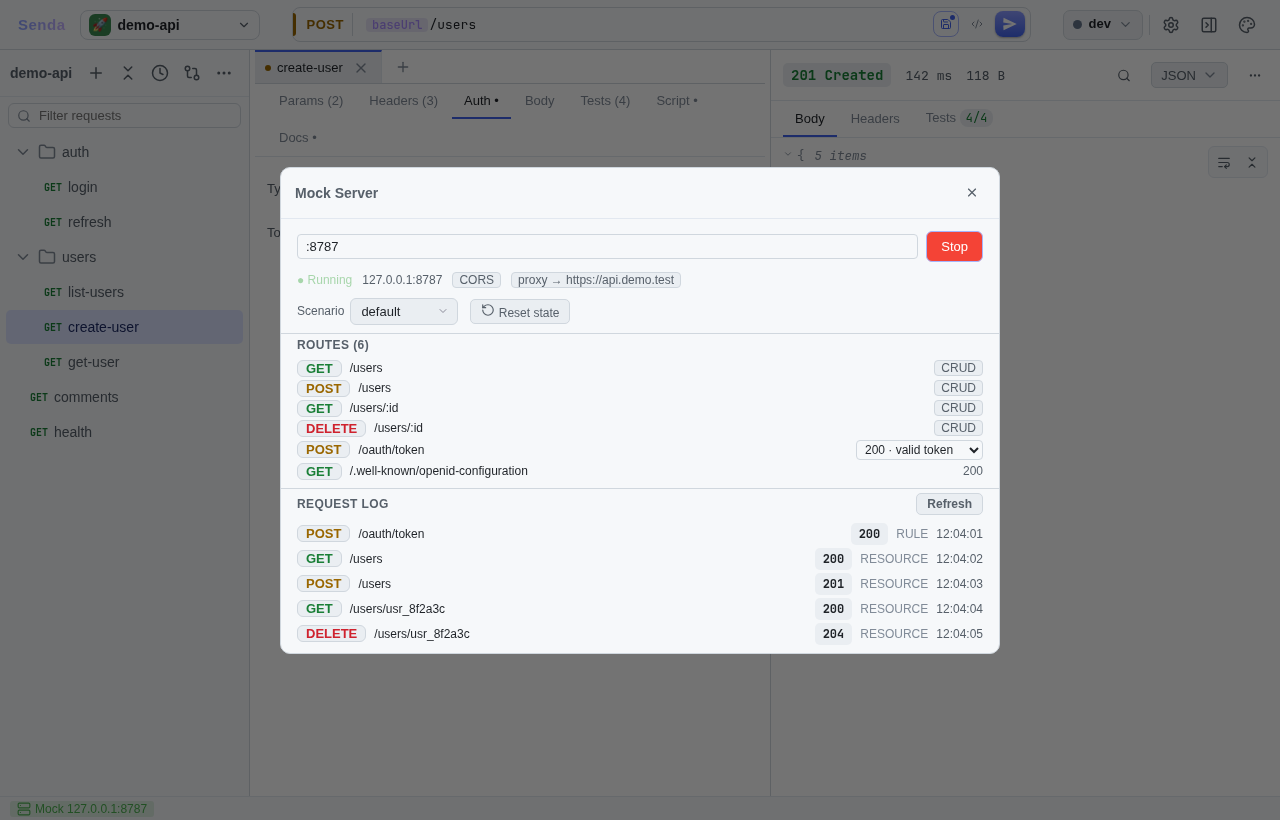Click the users folder icon
1280x820 pixels.
pyautogui.click(x=47, y=257)
